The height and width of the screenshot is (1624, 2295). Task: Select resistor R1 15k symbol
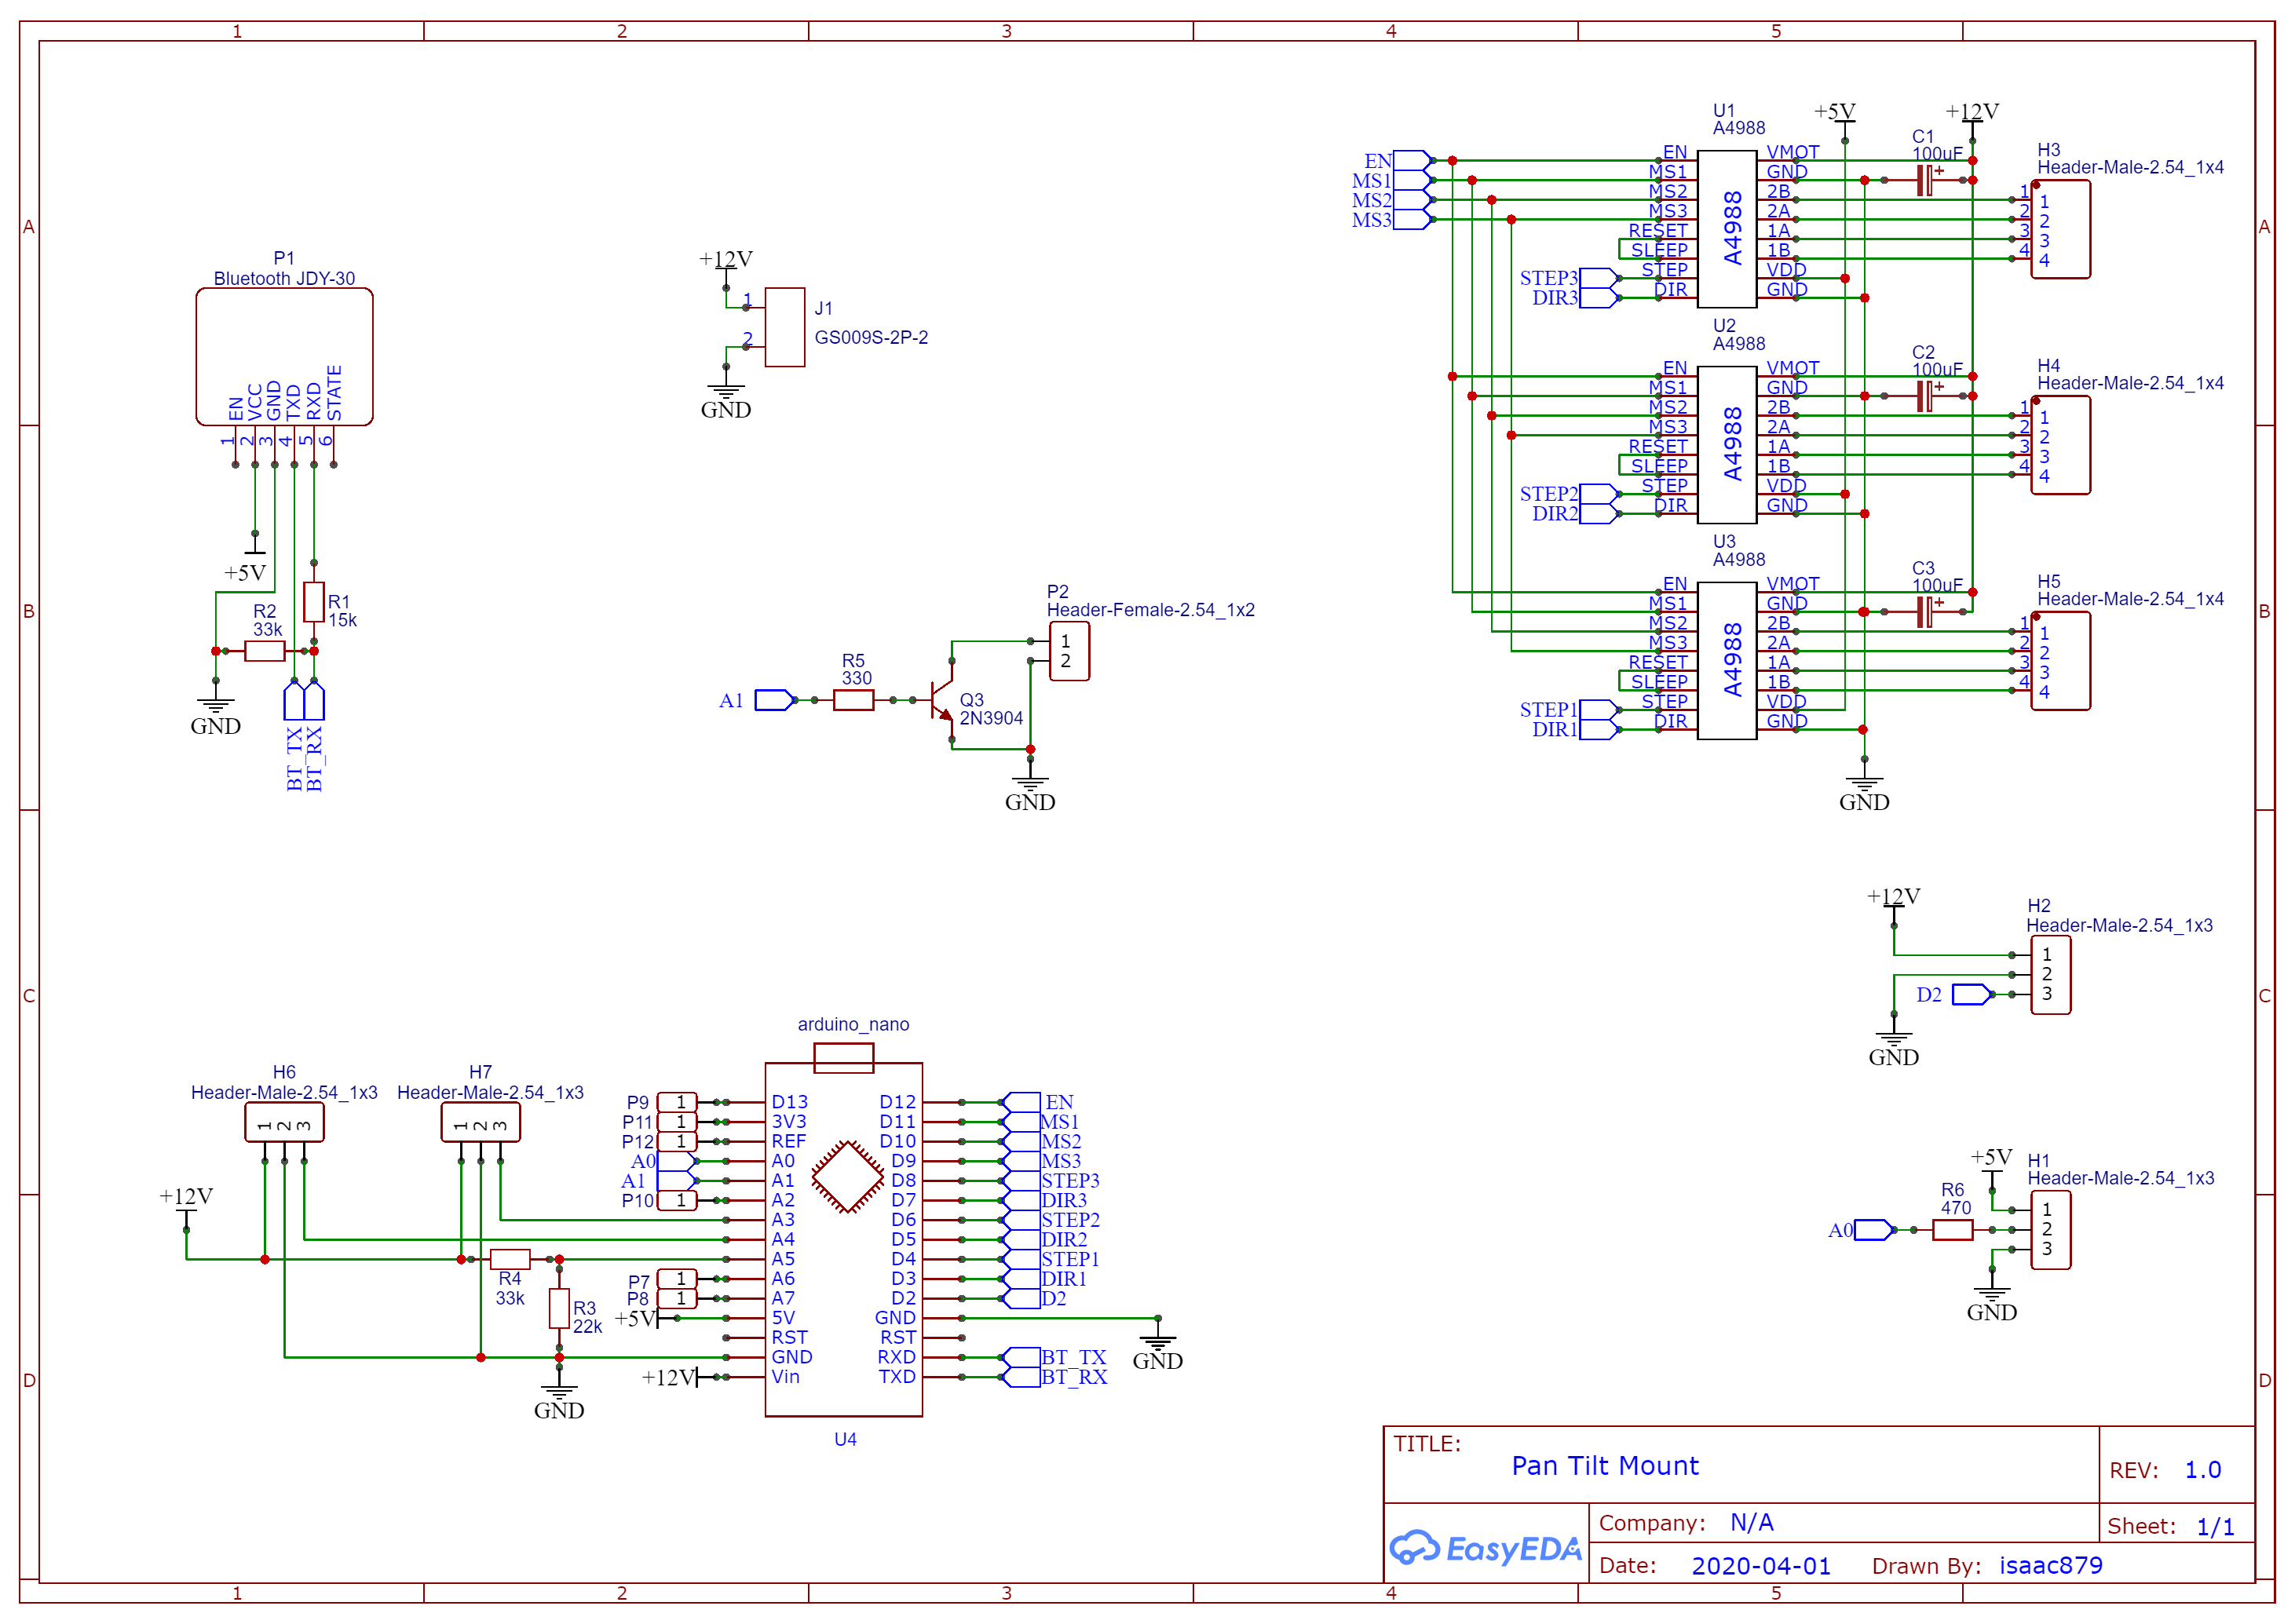314,602
